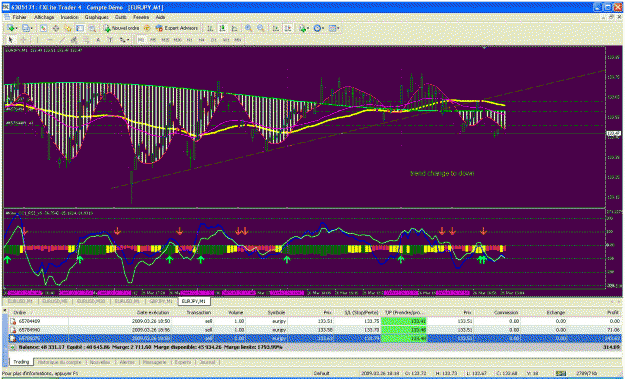Open the Strategy Tester icon
The image size is (625, 379).
point(92,28)
